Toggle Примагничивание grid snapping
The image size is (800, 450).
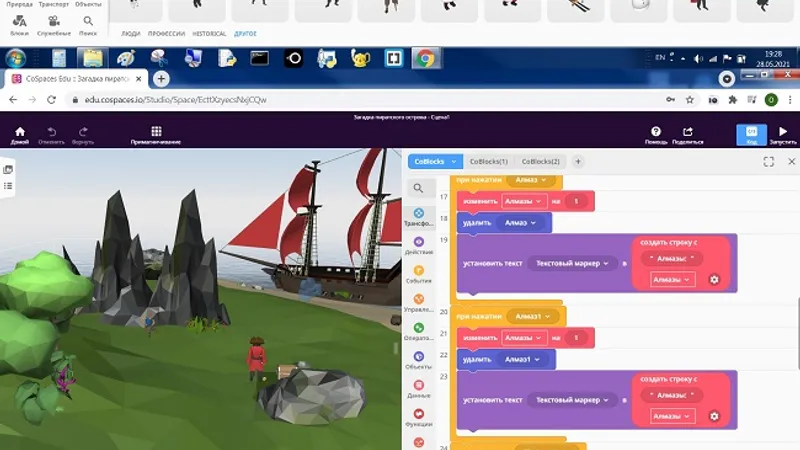click(156, 135)
